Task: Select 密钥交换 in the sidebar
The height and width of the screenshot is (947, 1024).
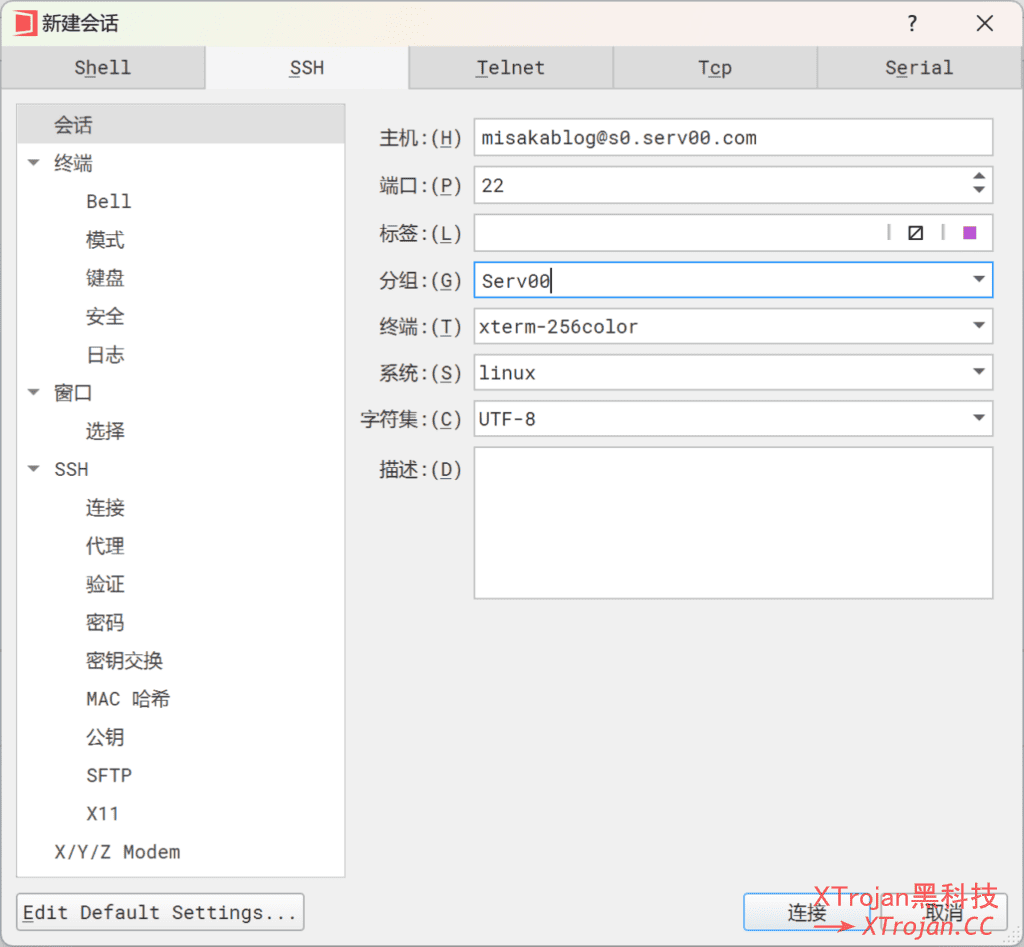Action: (124, 660)
